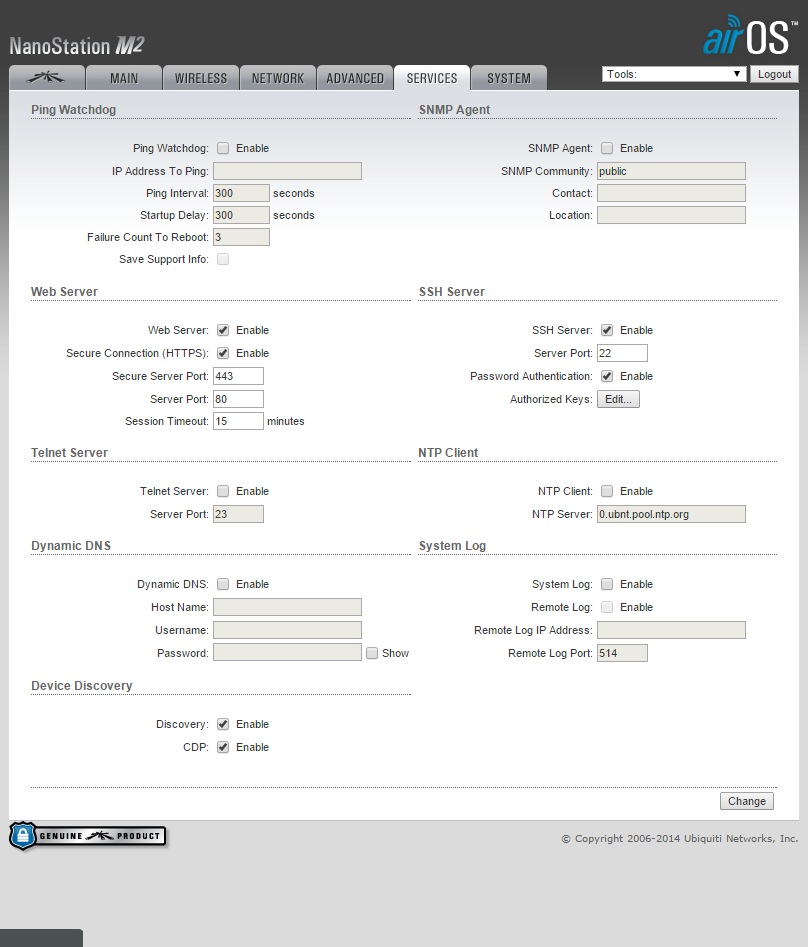This screenshot has width=808, height=947.
Task: Enable the Ping Watchdog checkbox
Action: coord(223,148)
